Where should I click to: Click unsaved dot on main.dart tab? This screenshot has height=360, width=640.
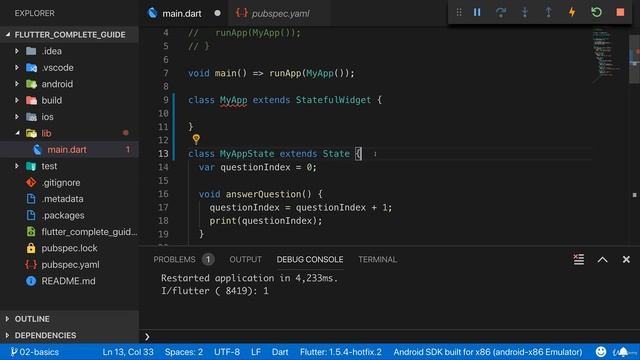pos(218,13)
